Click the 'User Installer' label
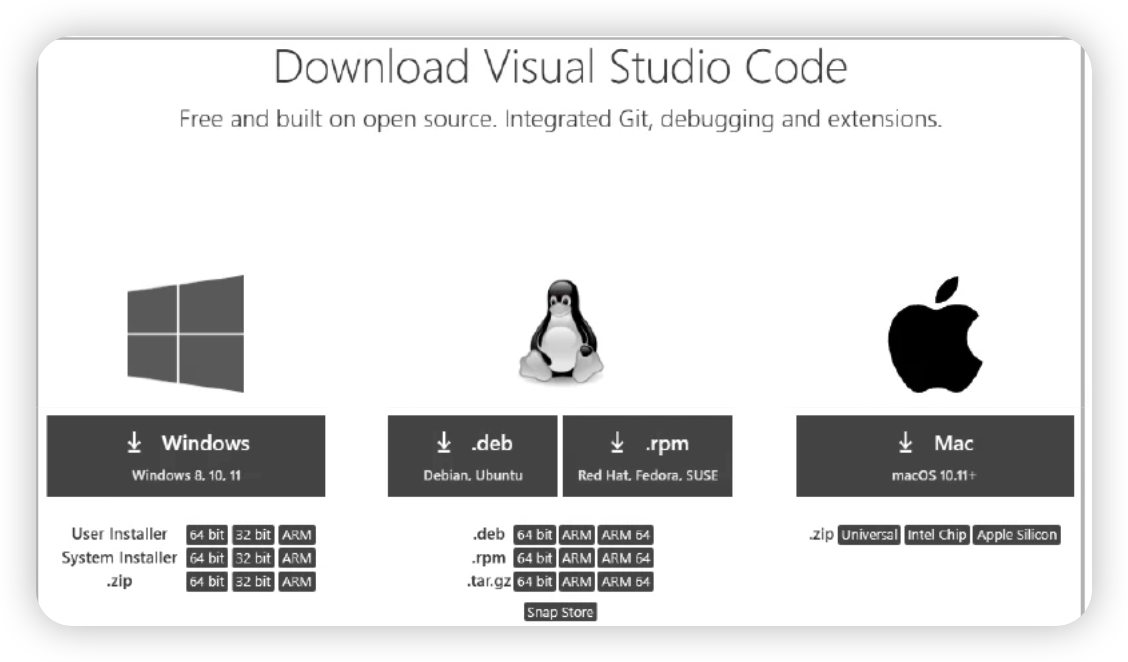1128x662 pixels. tap(119, 534)
